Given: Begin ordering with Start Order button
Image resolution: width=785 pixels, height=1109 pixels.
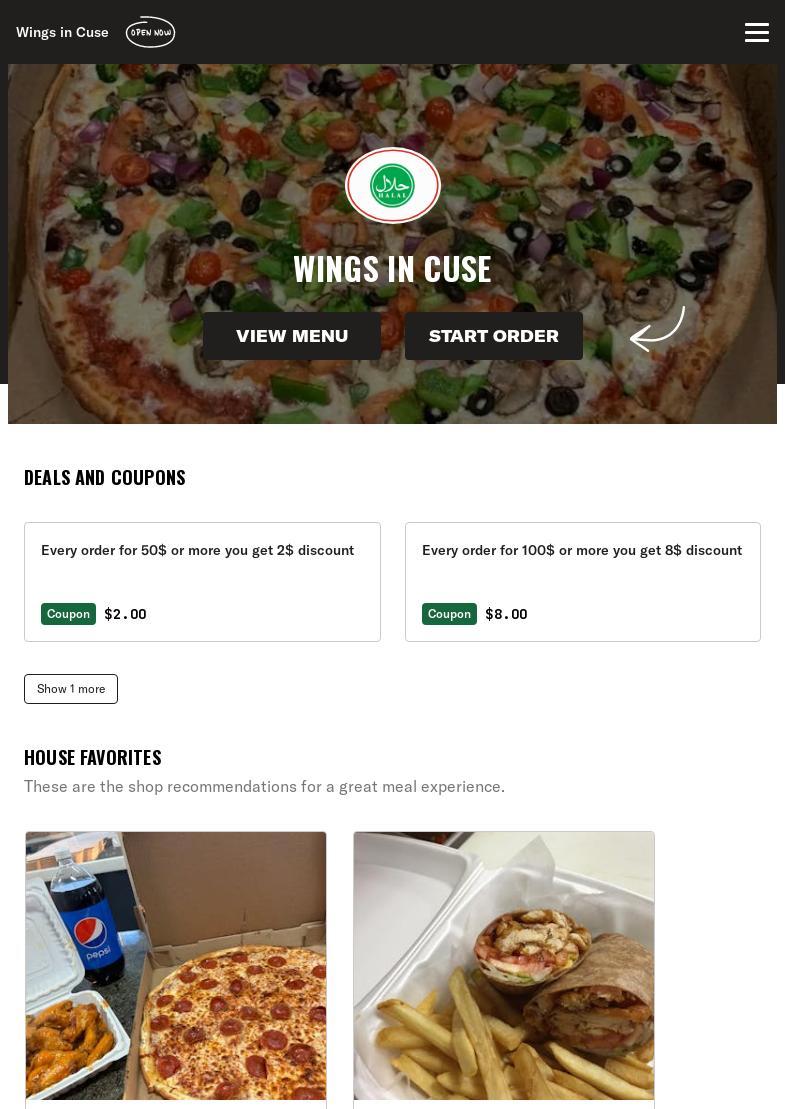Looking at the screenshot, I should tap(494, 336).
